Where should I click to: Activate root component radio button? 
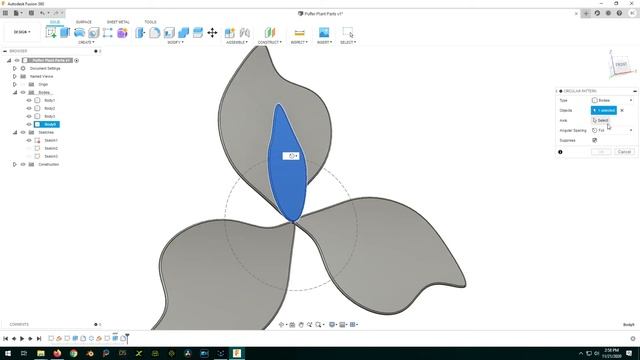[76, 60]
